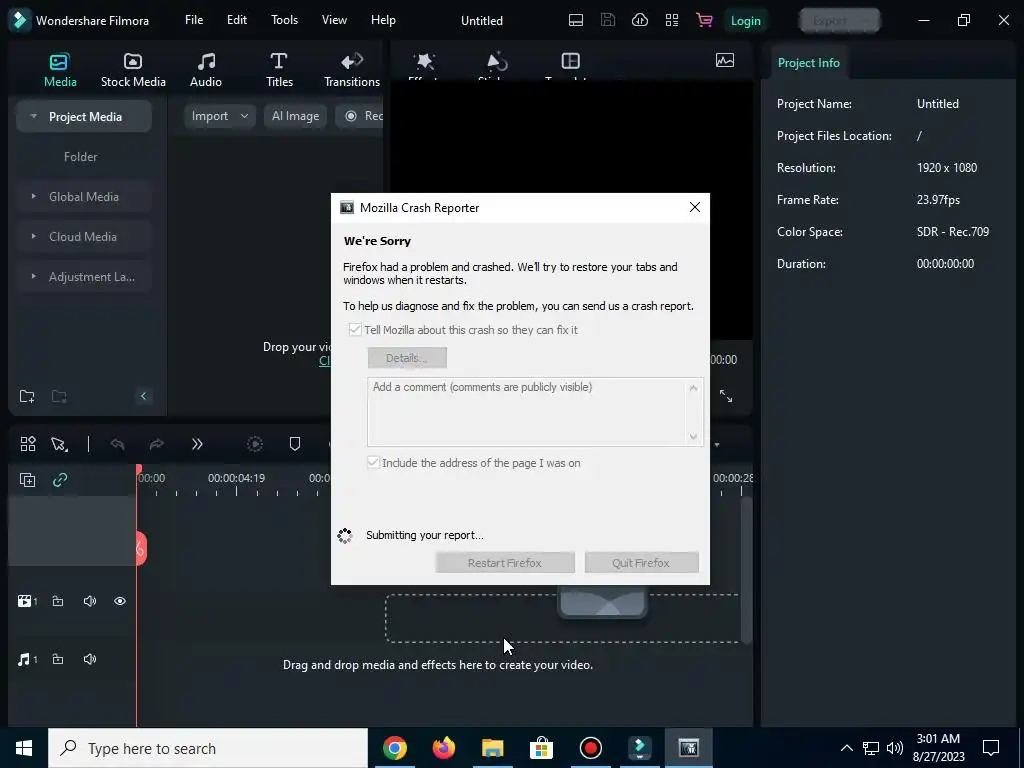Screen dimensions: 1024x768
Task: Open Chrome from the taskbar
Action: (395, 748)
